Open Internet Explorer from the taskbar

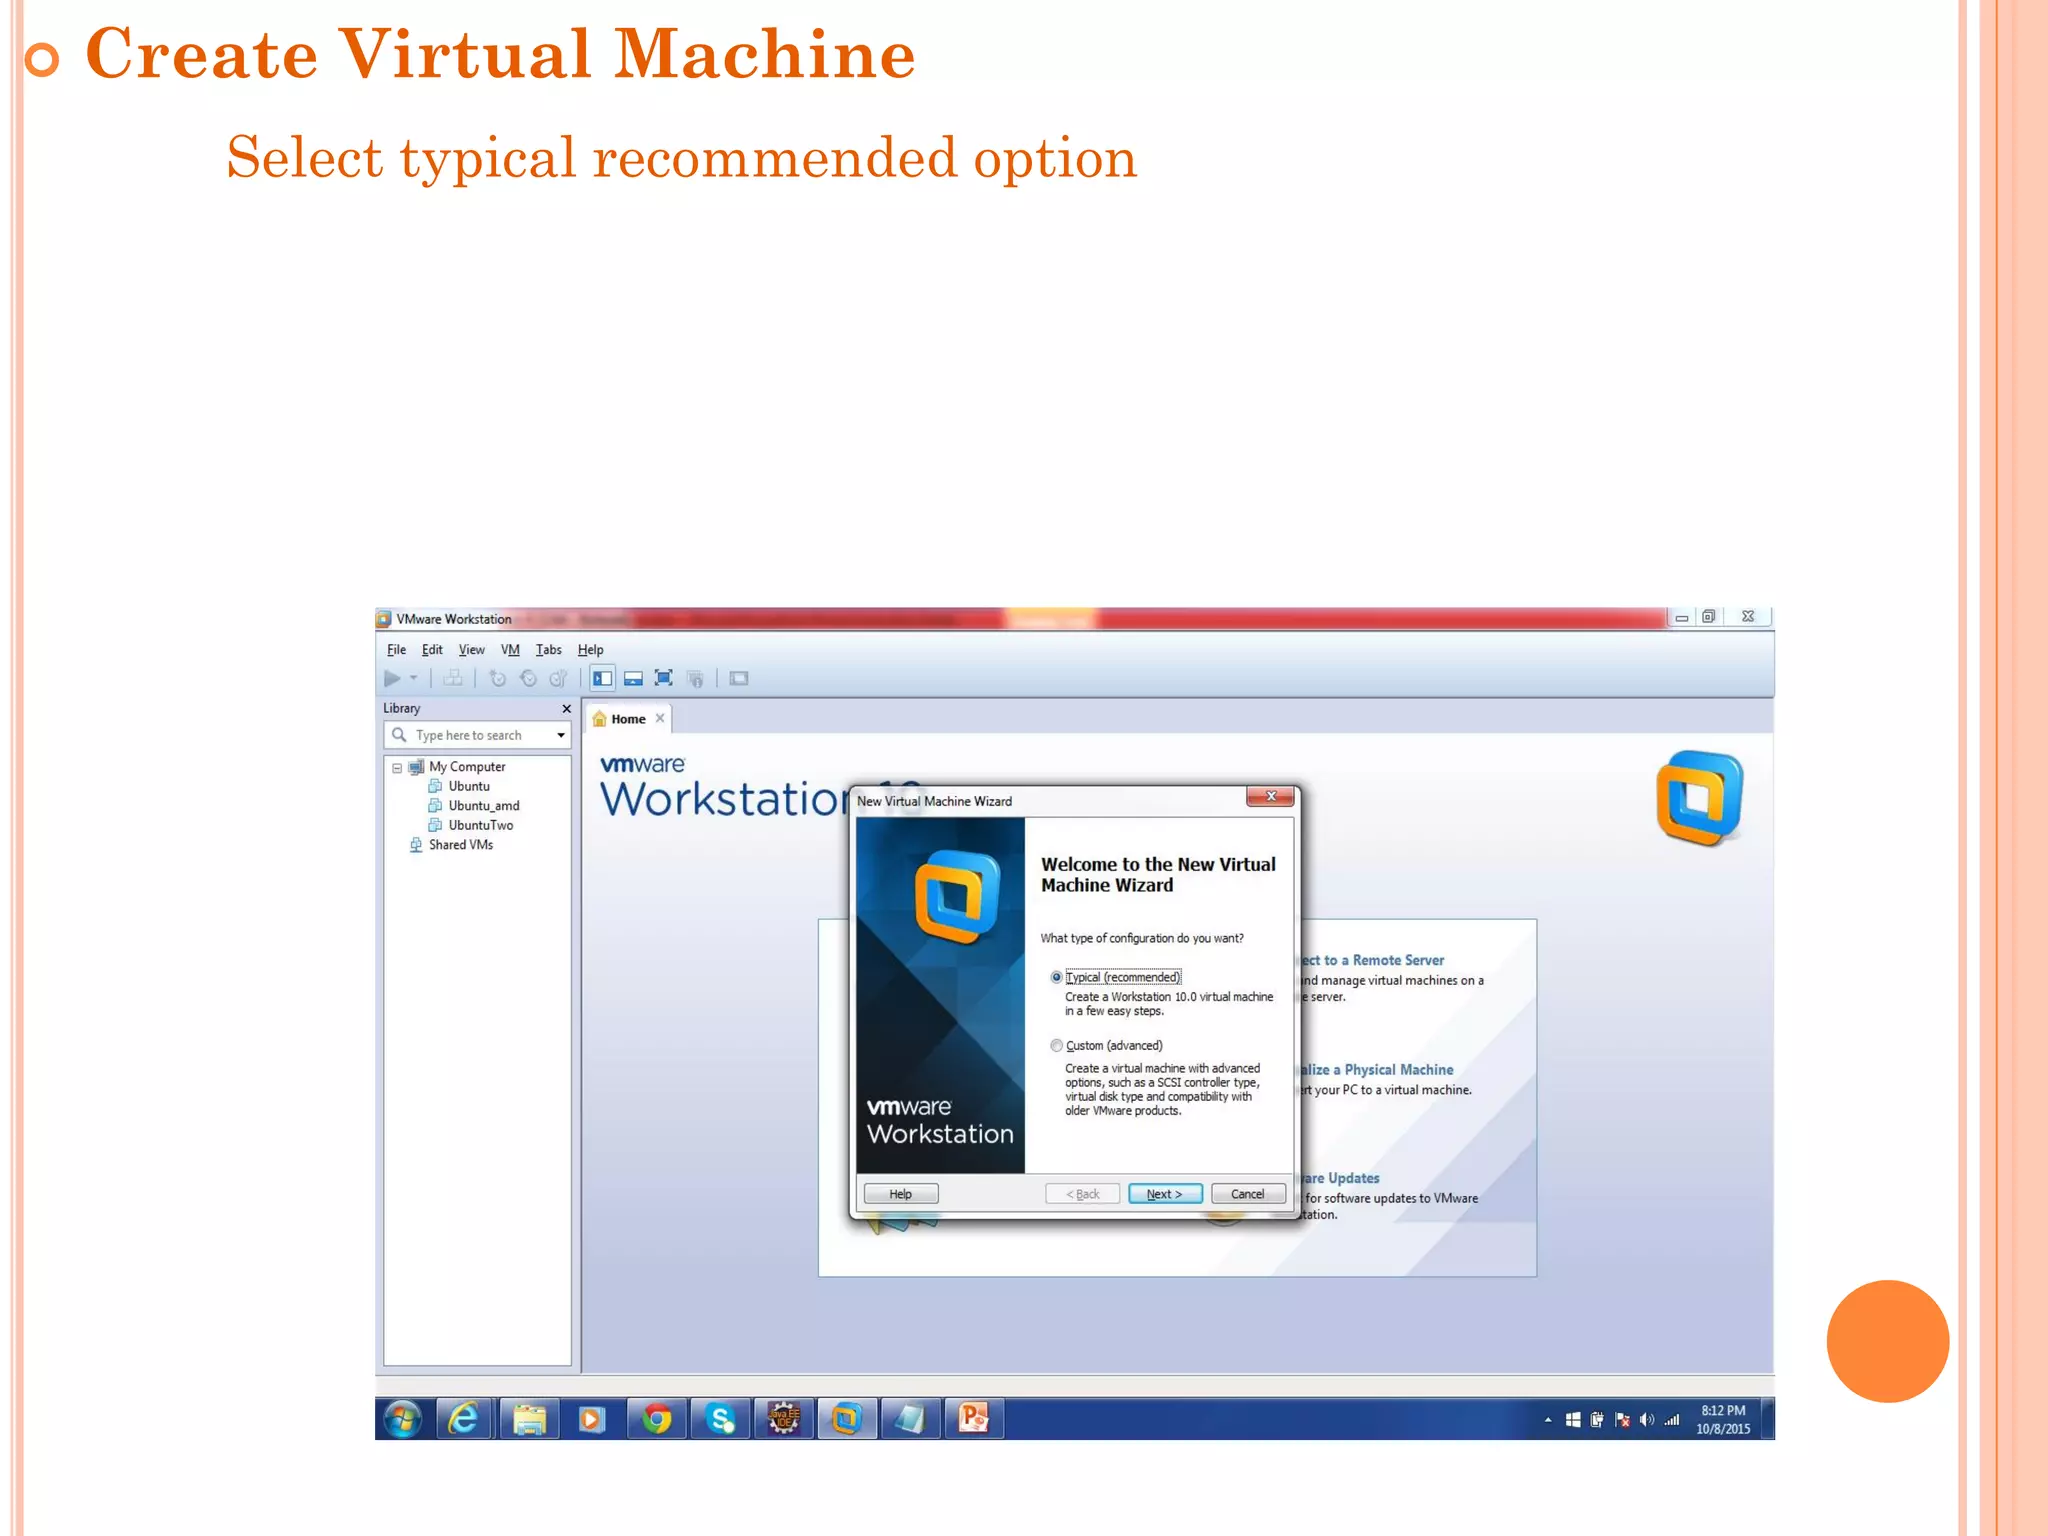click(465, 1419)
